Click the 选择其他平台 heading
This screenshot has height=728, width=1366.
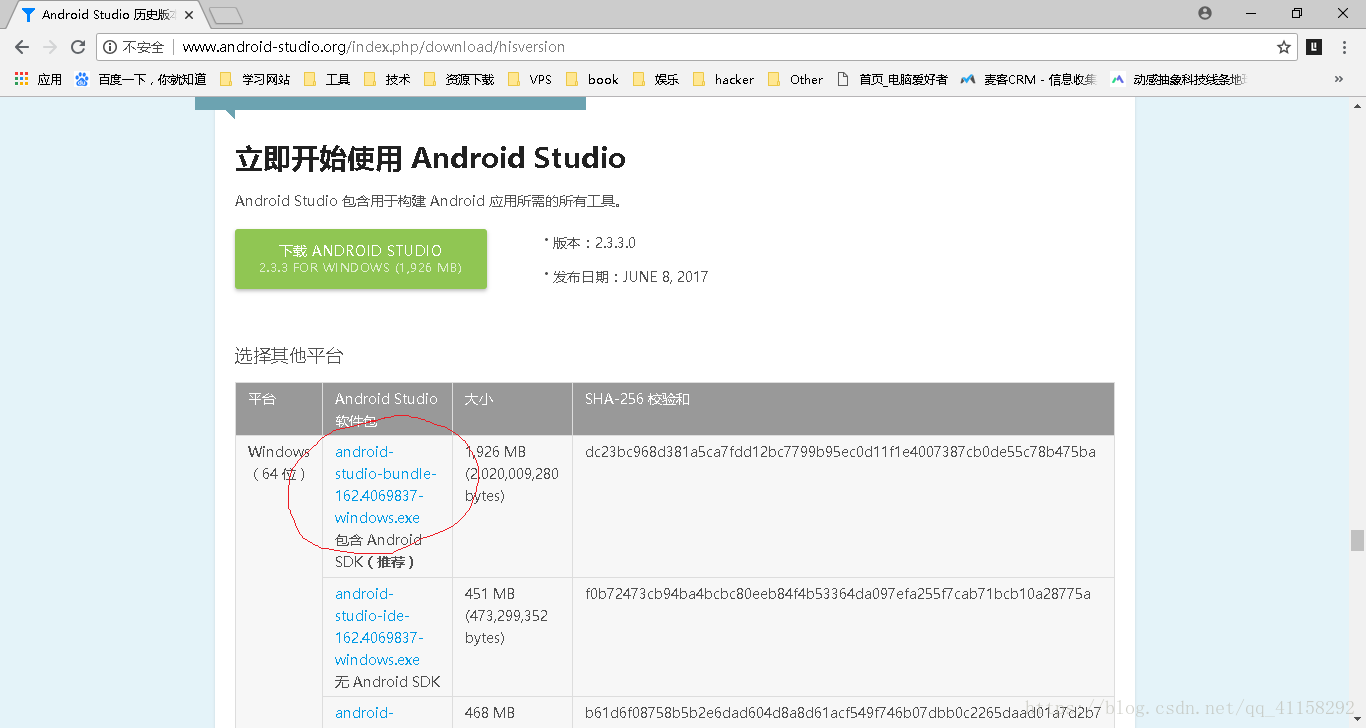(289, 356)
